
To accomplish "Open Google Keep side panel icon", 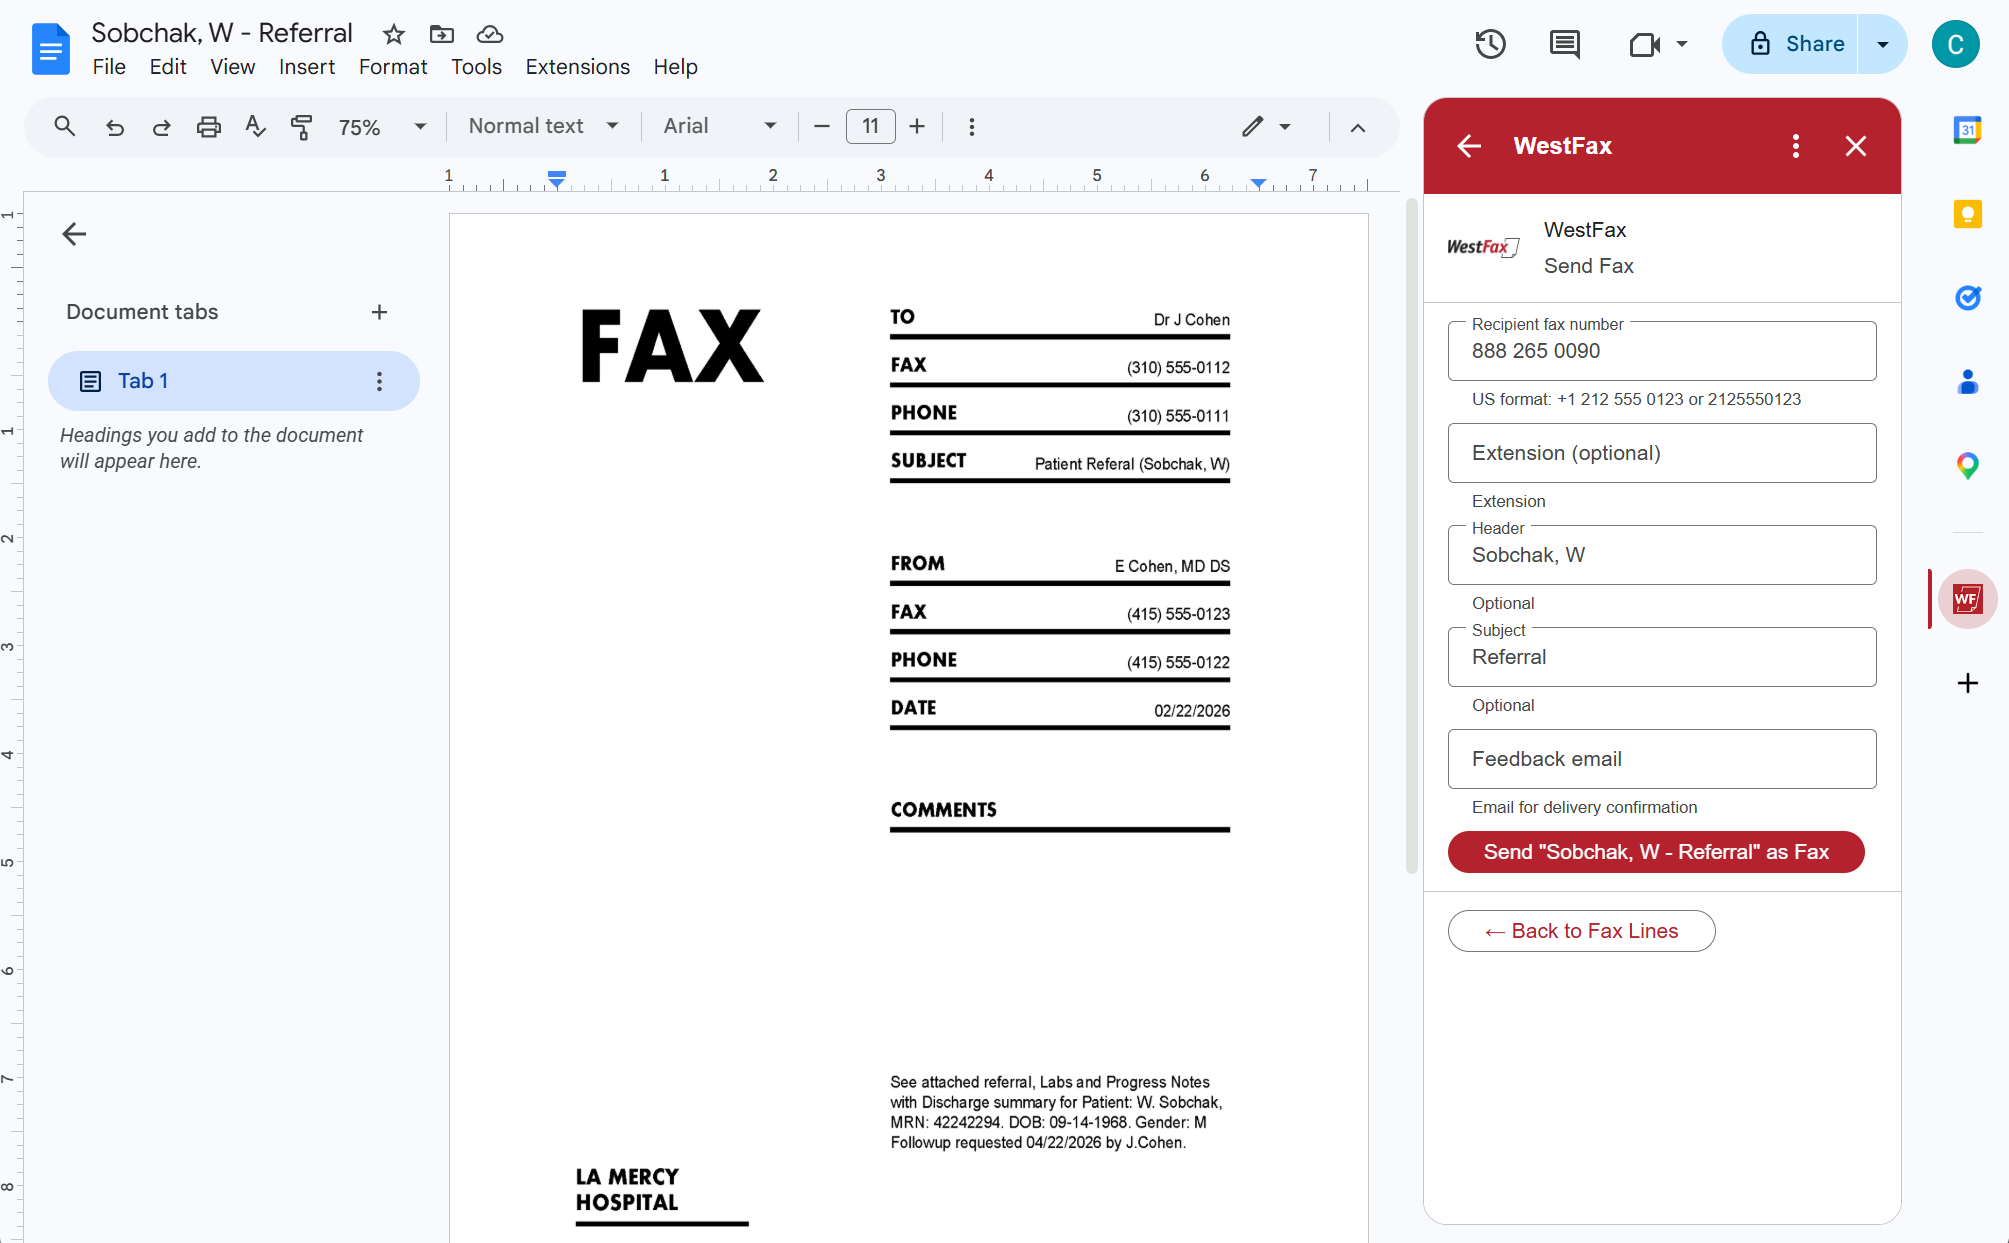I will pos(1967,213).
